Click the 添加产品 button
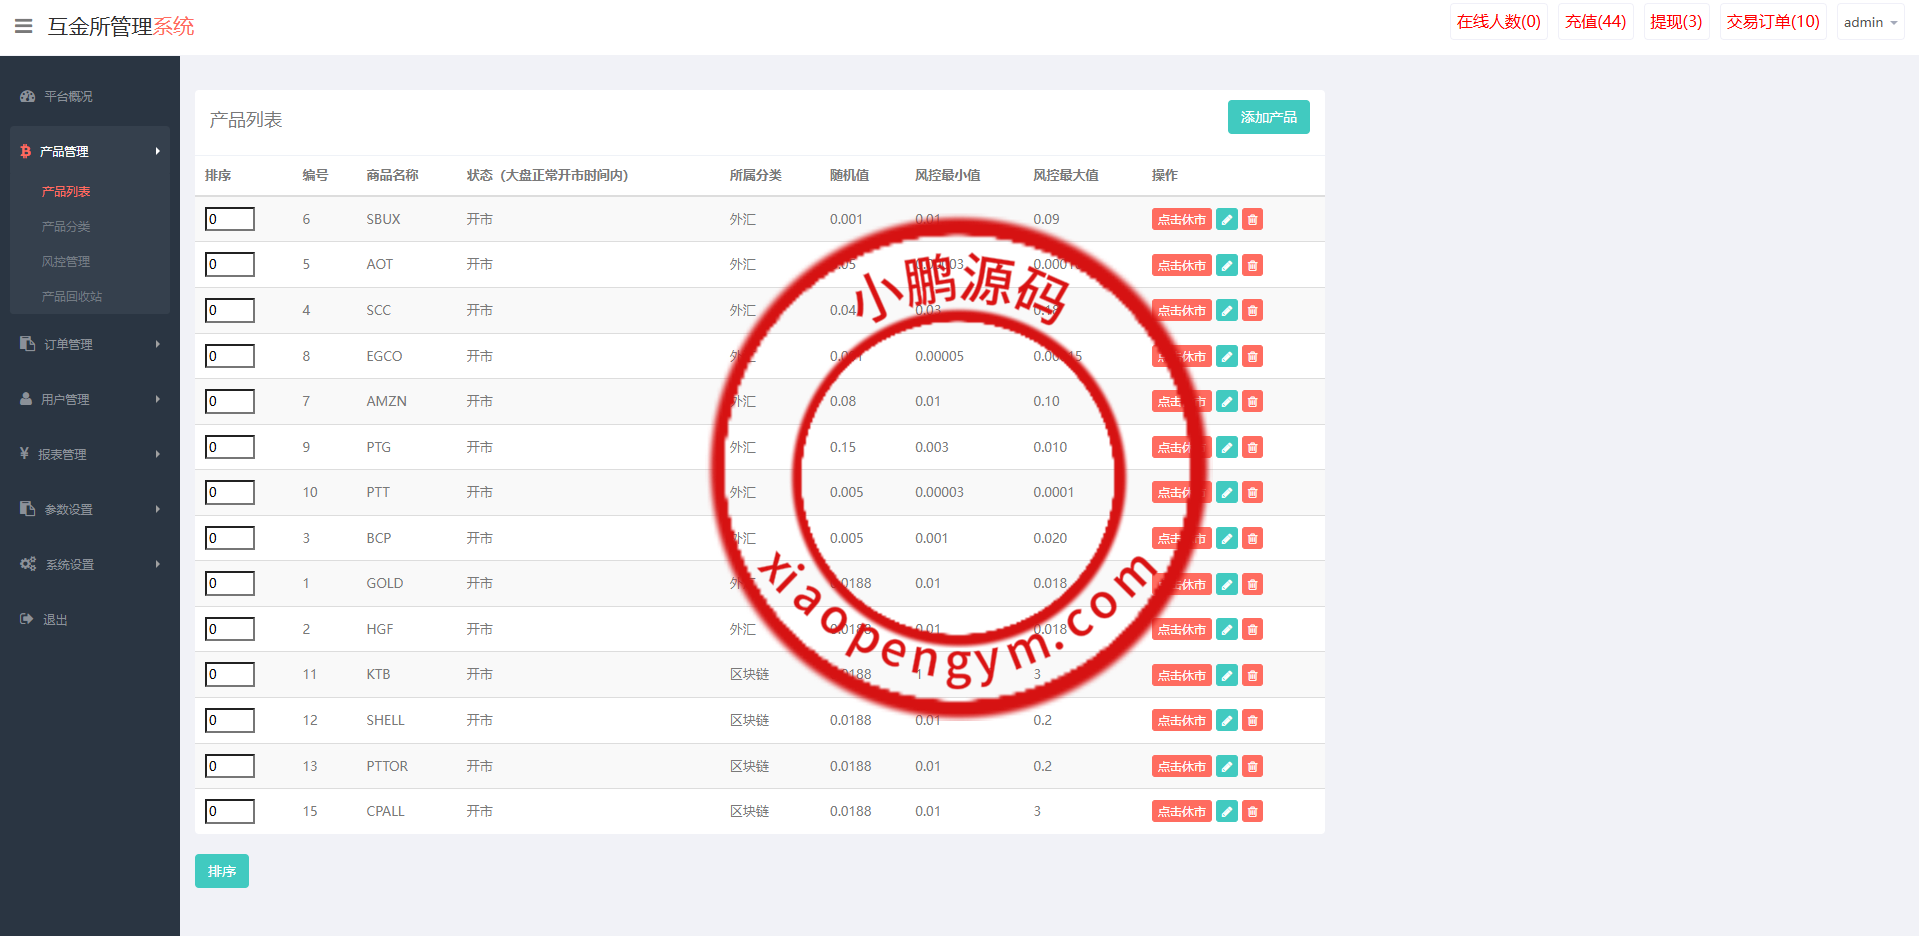The height and width of the screenshot is (936, 1919). pyautogui.click(x=1268, y=117)
